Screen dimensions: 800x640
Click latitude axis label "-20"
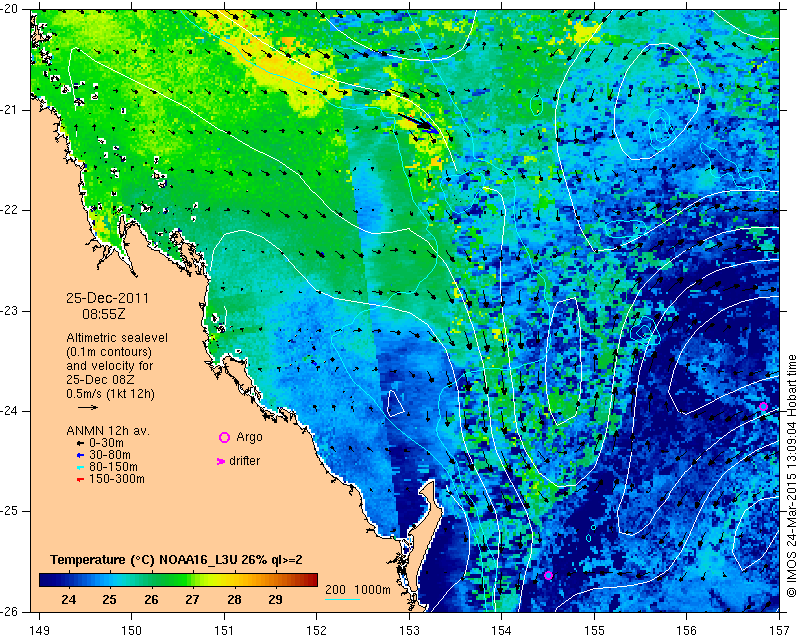pos(10,9)
